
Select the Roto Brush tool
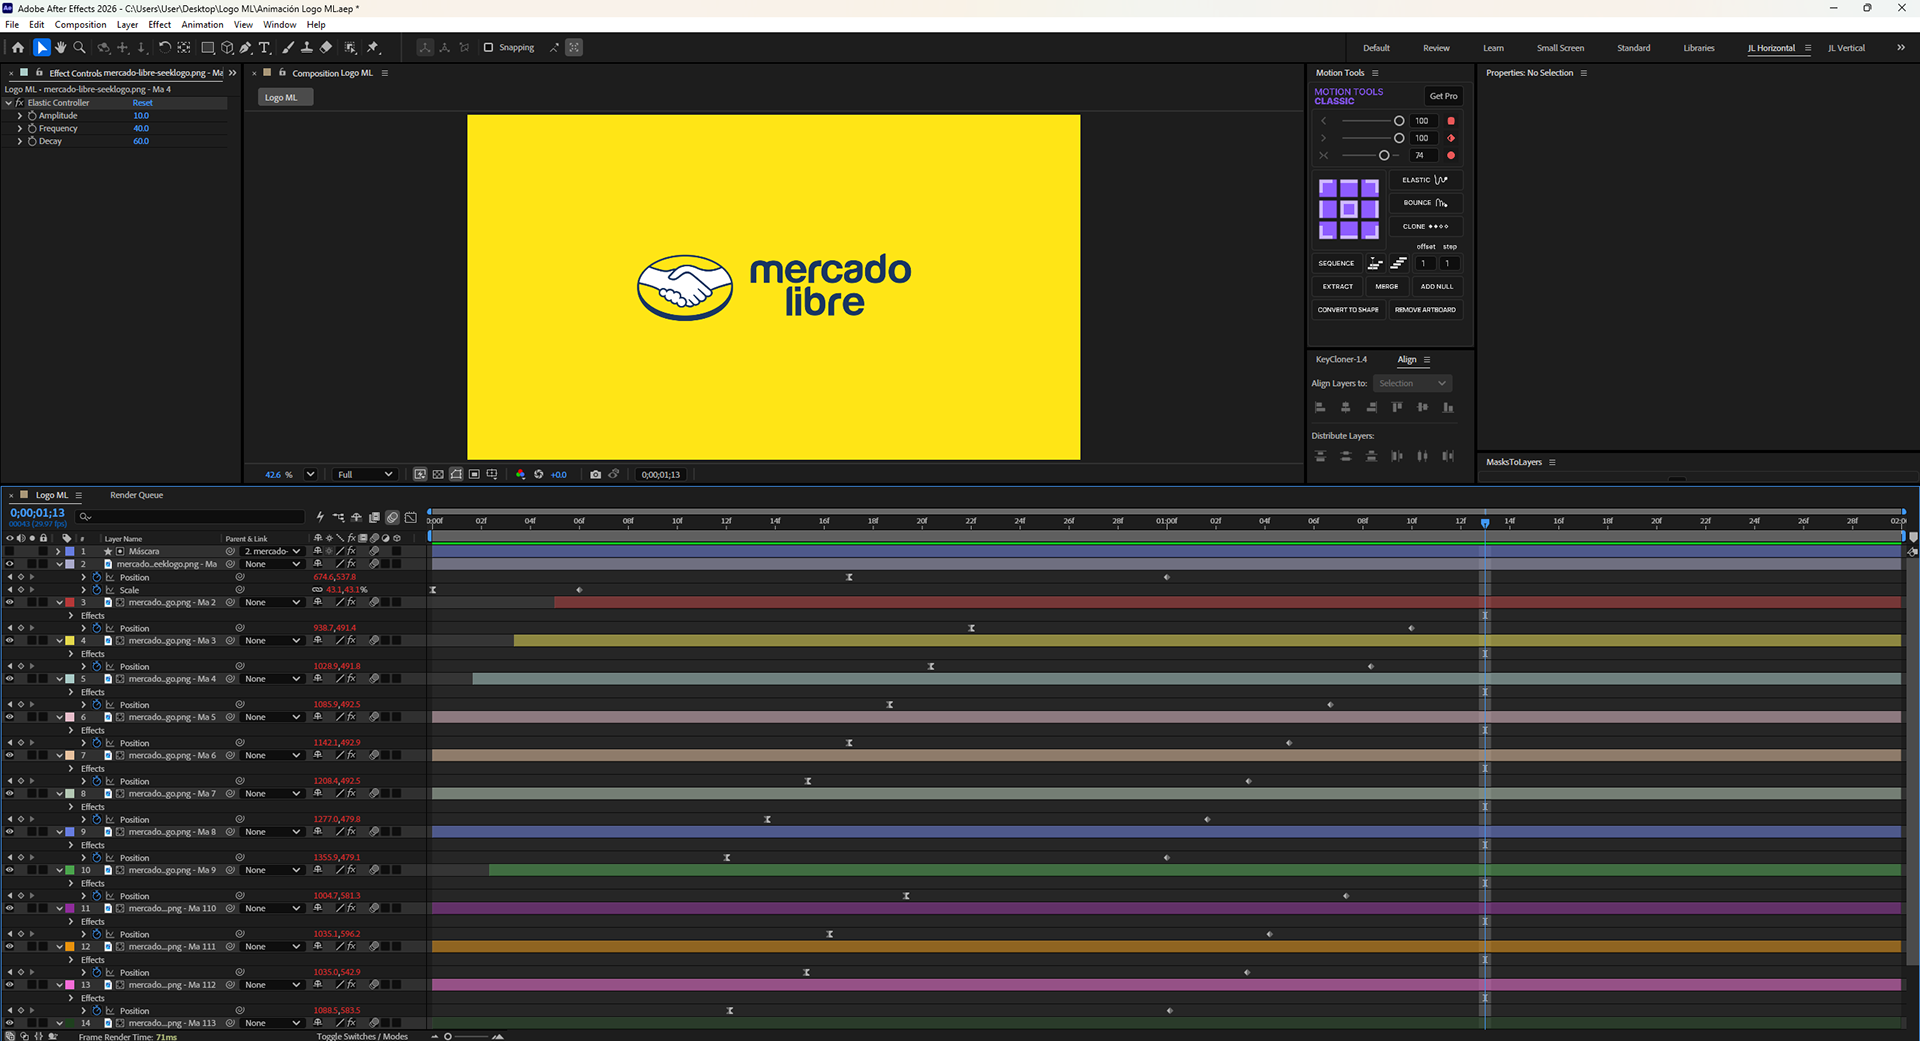pyautogui.click(x=351, y=47)
